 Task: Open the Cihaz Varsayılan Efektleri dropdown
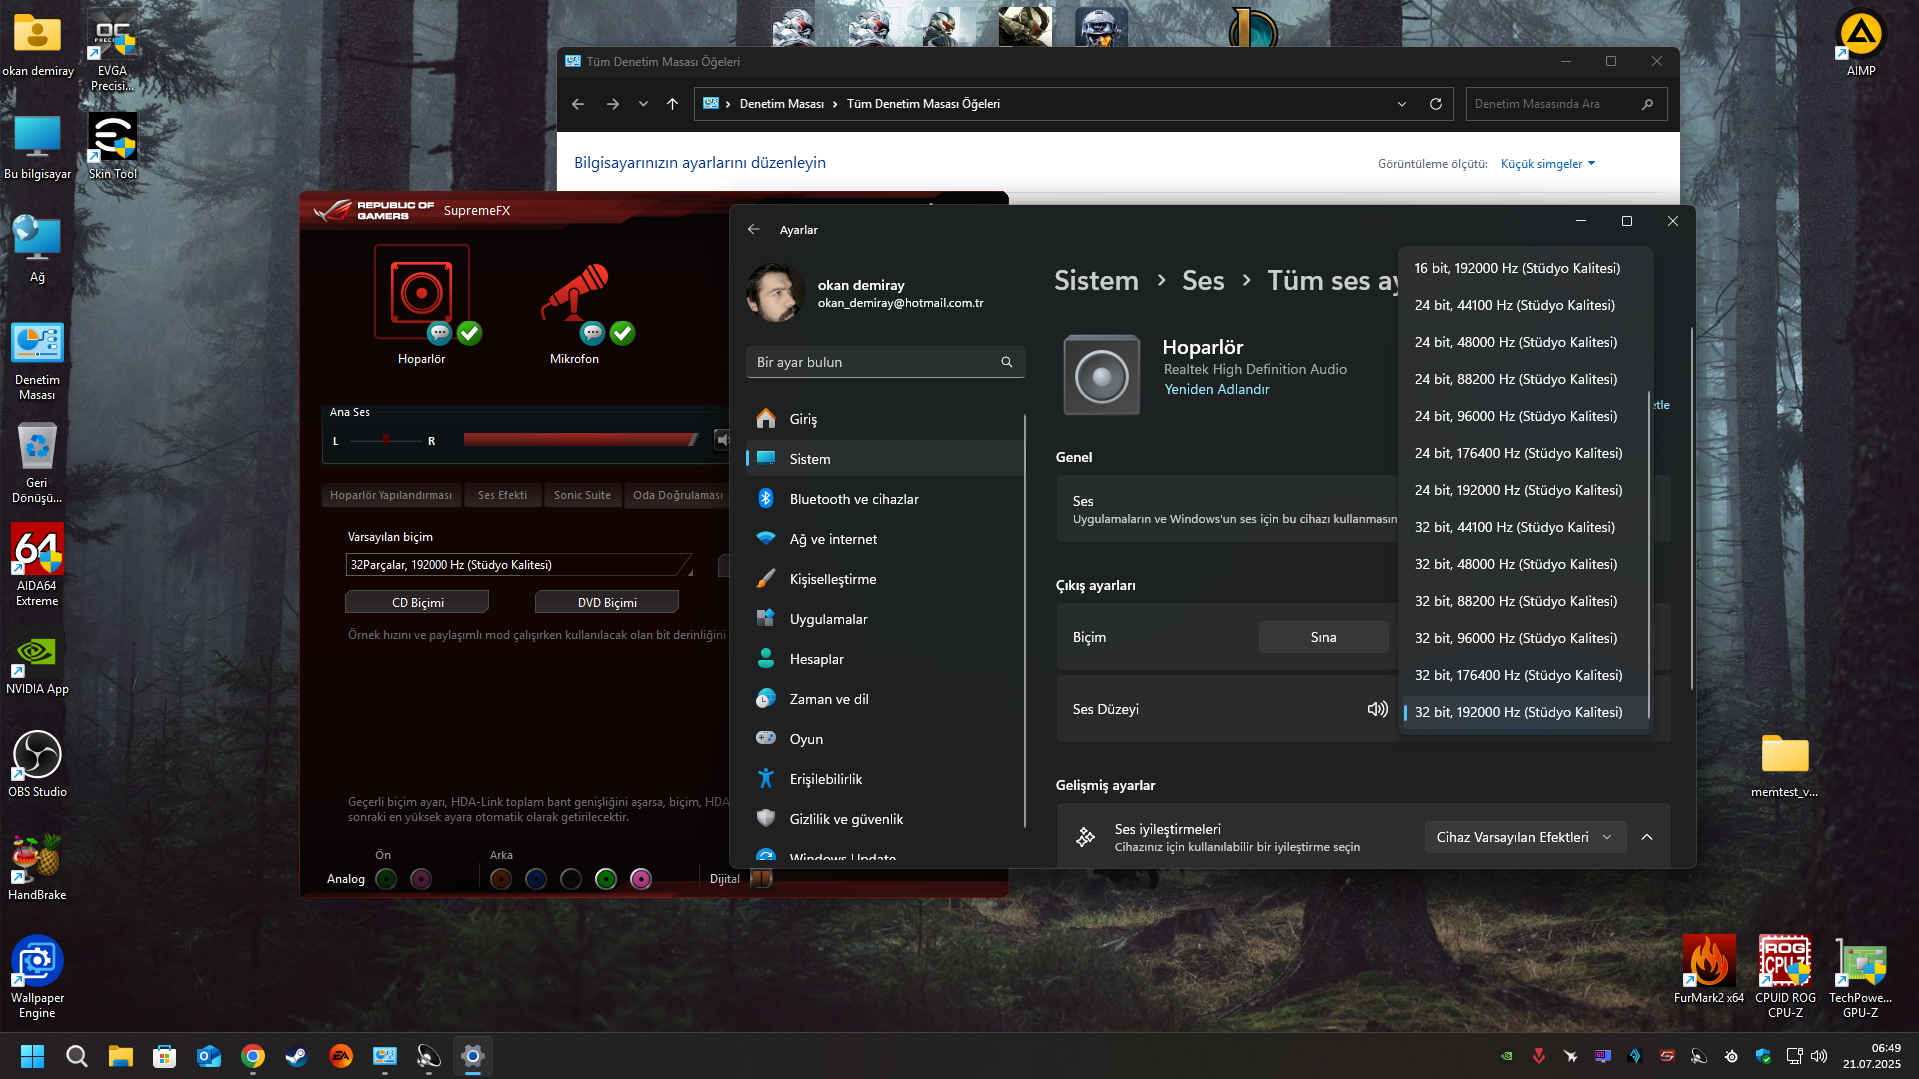(1525, 837)
